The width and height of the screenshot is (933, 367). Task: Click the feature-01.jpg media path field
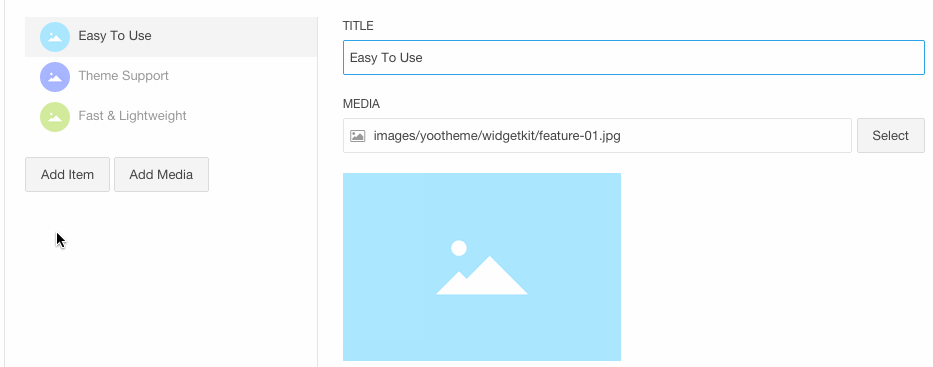tap(597, 136)
